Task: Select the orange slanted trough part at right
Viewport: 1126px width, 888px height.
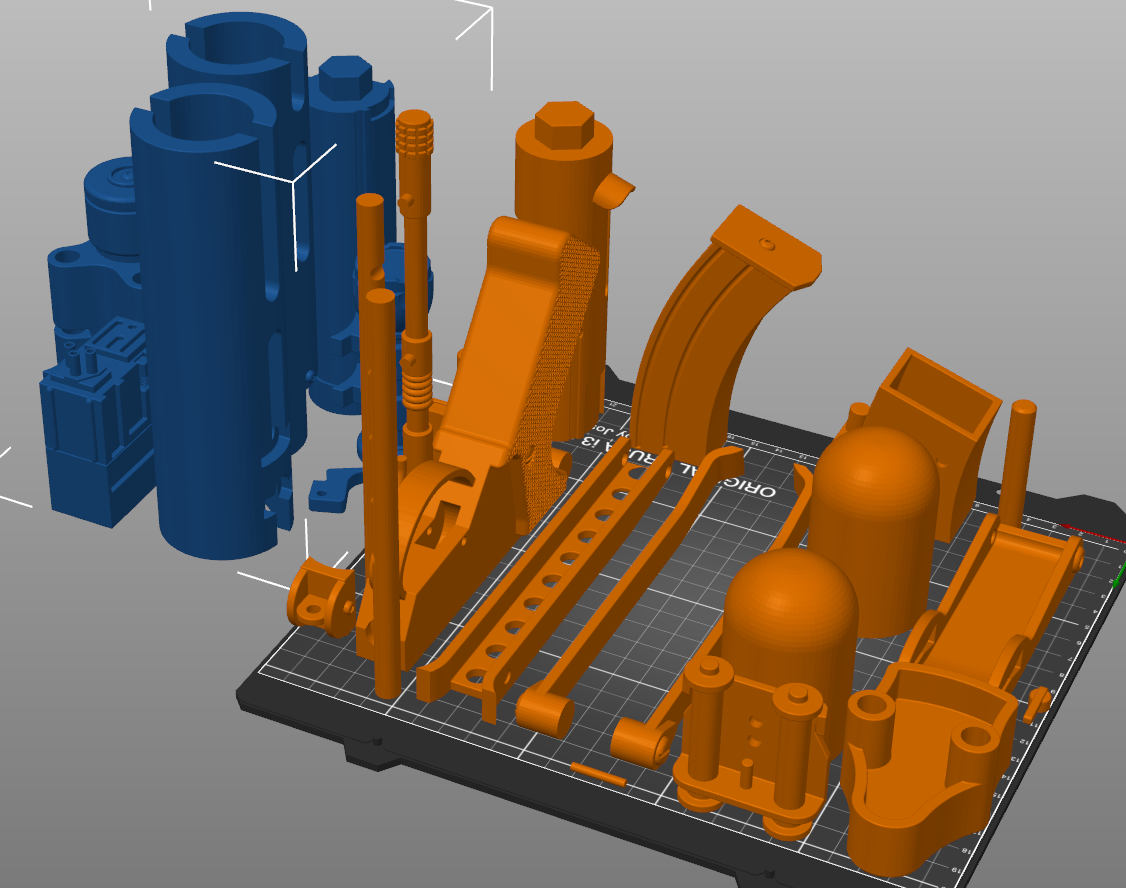Action: click(998, 603)
